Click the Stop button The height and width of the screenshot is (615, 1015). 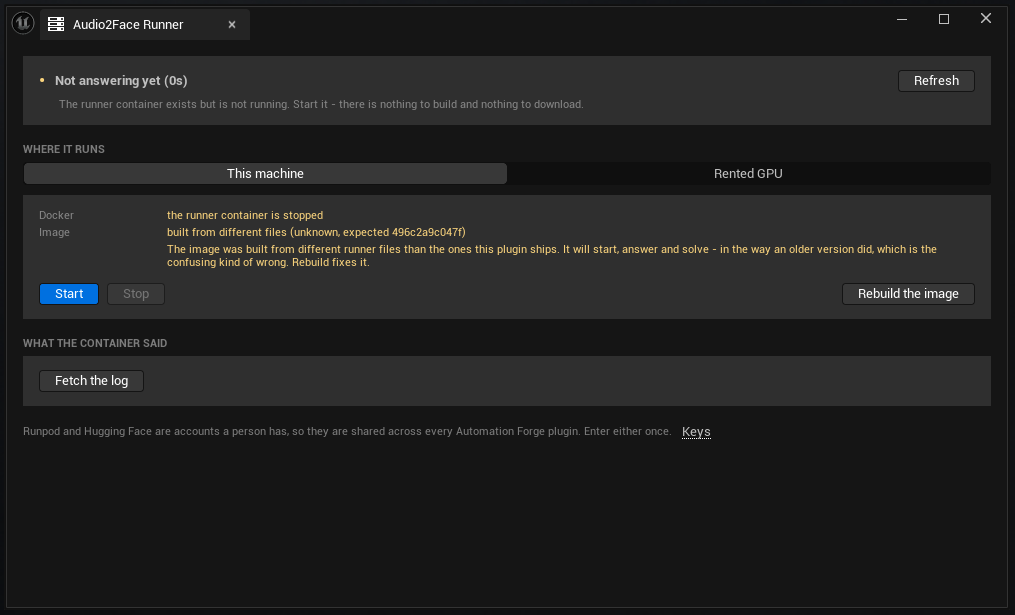click(136, 294)
